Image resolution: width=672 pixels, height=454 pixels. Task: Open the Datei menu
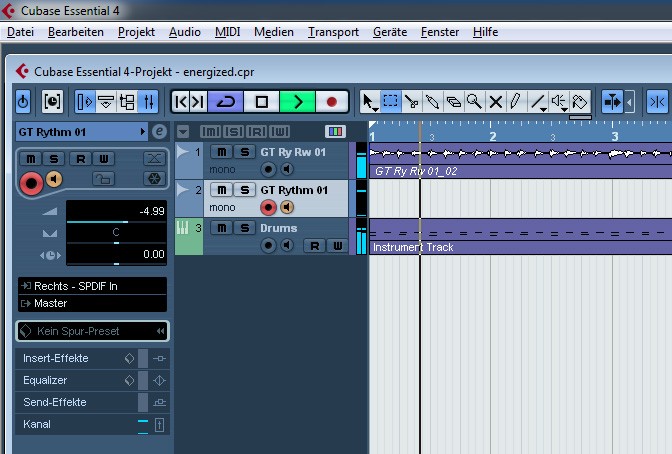(21, 32)
